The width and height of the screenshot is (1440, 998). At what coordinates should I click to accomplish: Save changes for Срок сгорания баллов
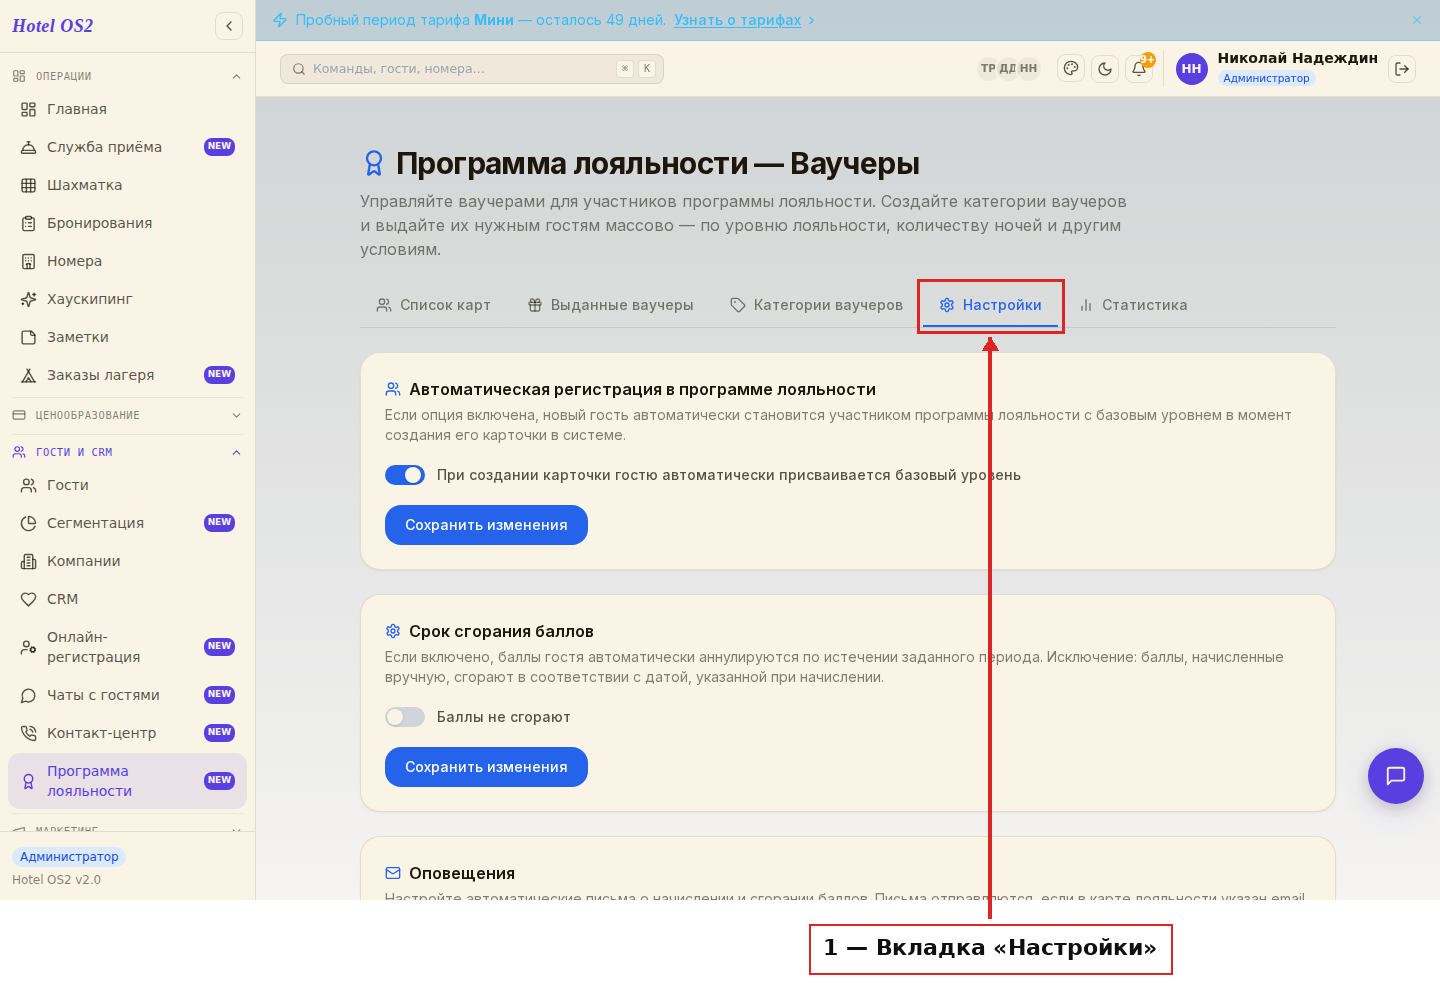486,767
